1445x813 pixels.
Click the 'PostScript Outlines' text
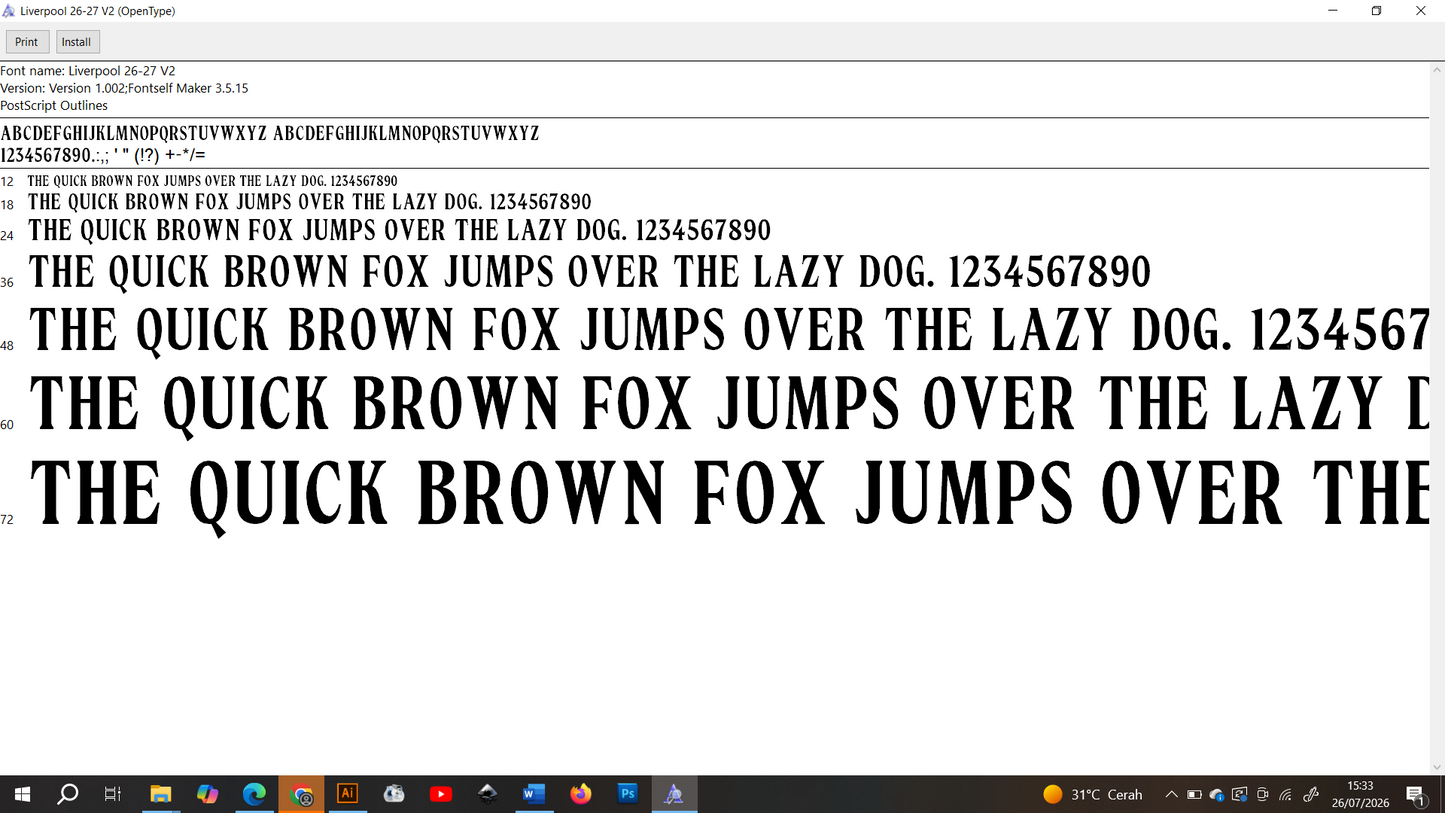[54, 105]
